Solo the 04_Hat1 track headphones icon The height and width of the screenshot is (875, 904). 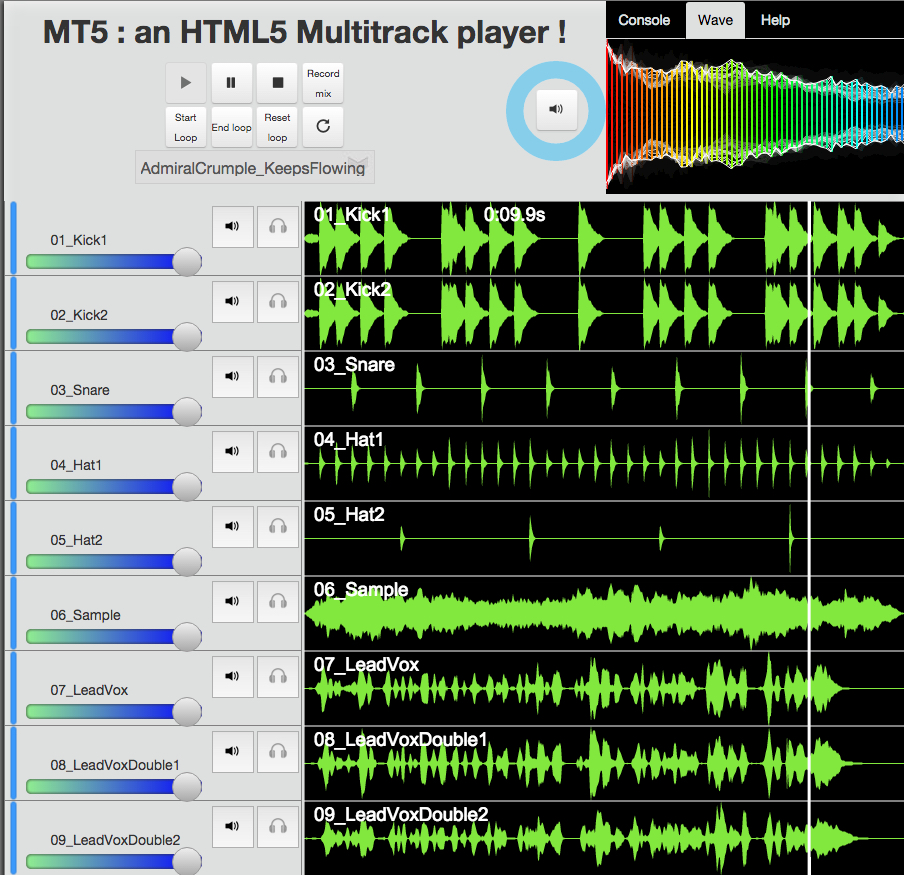[277, 451]
